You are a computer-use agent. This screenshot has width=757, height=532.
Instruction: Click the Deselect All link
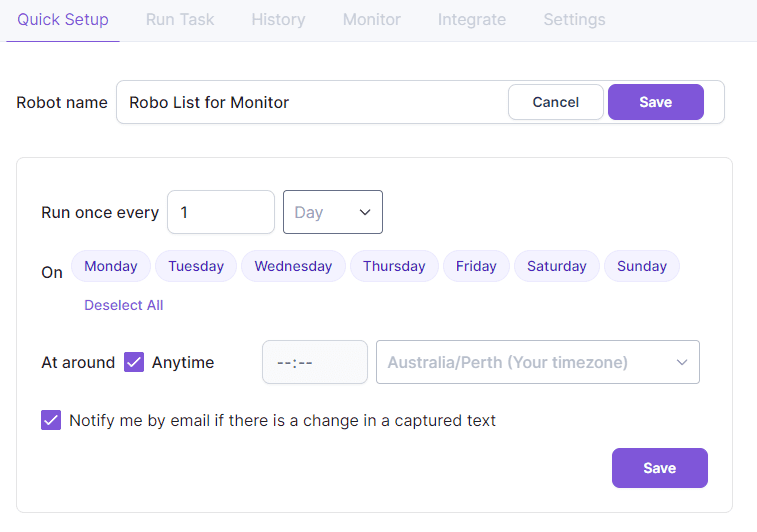(x=124, y=305)
